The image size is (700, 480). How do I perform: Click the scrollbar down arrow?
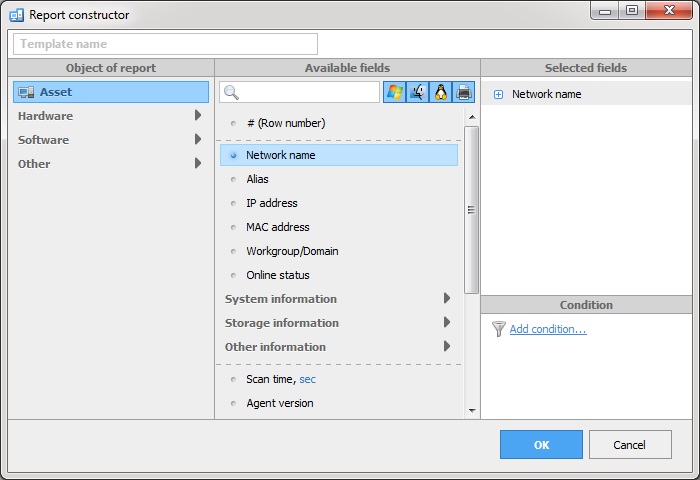472,410
